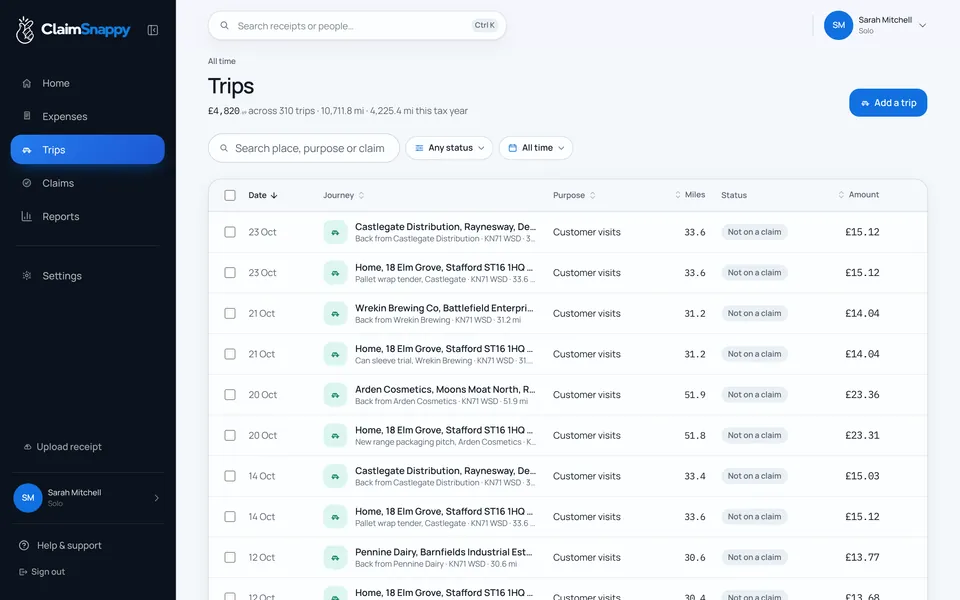Click the Amount sort icon

[x=841, y=195]
